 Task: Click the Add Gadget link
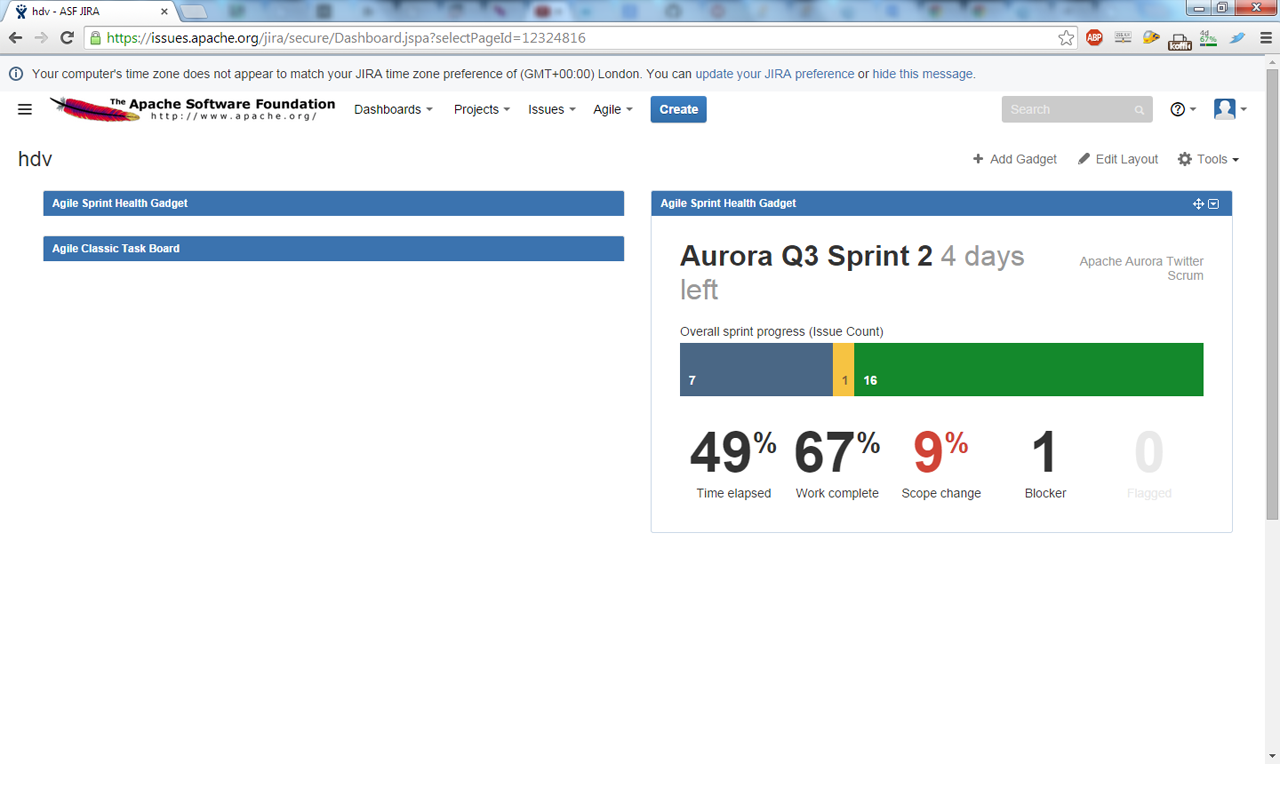click(1015, 159)
